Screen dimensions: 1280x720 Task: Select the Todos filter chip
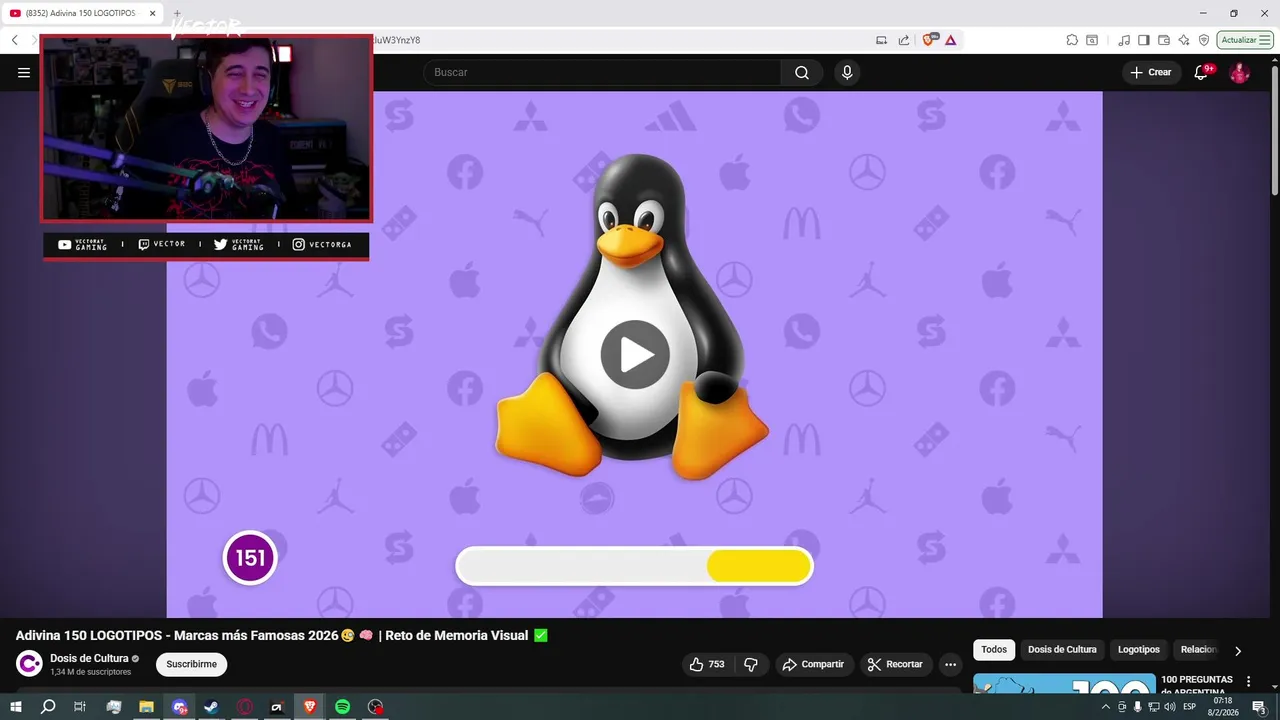(x=994, y=649)
